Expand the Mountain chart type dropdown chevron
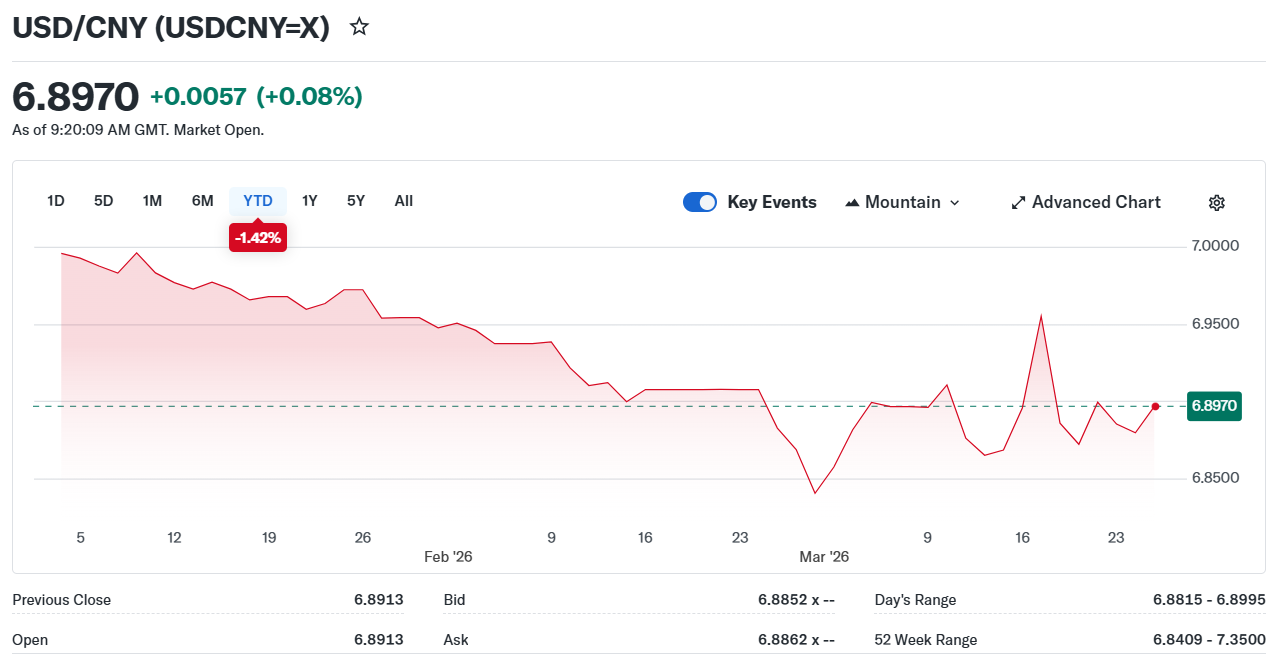 coord(954,203)
